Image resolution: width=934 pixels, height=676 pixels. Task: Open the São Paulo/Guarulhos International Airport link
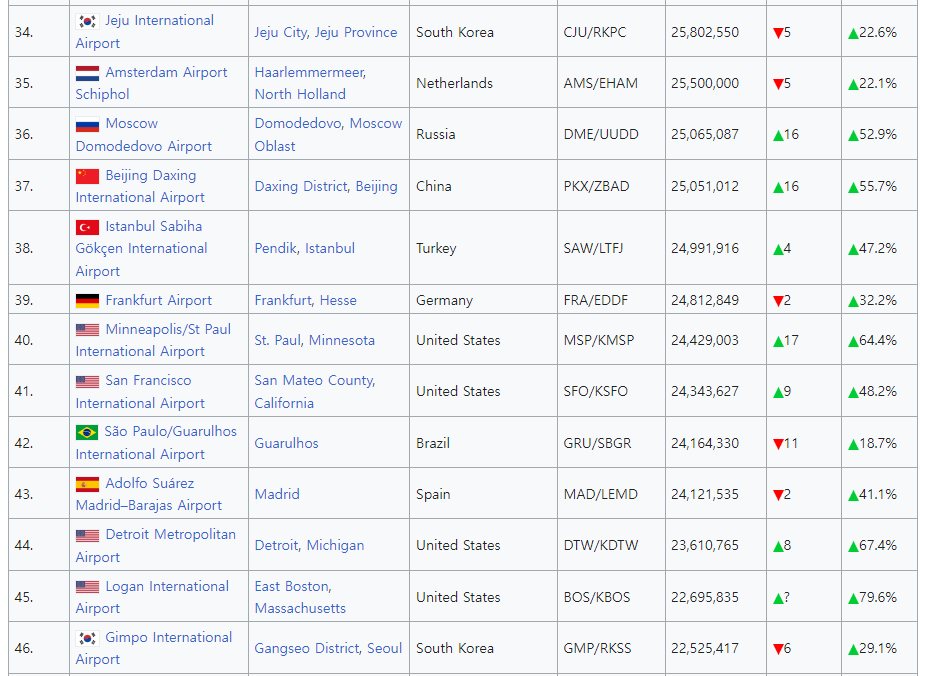(156, 443)
